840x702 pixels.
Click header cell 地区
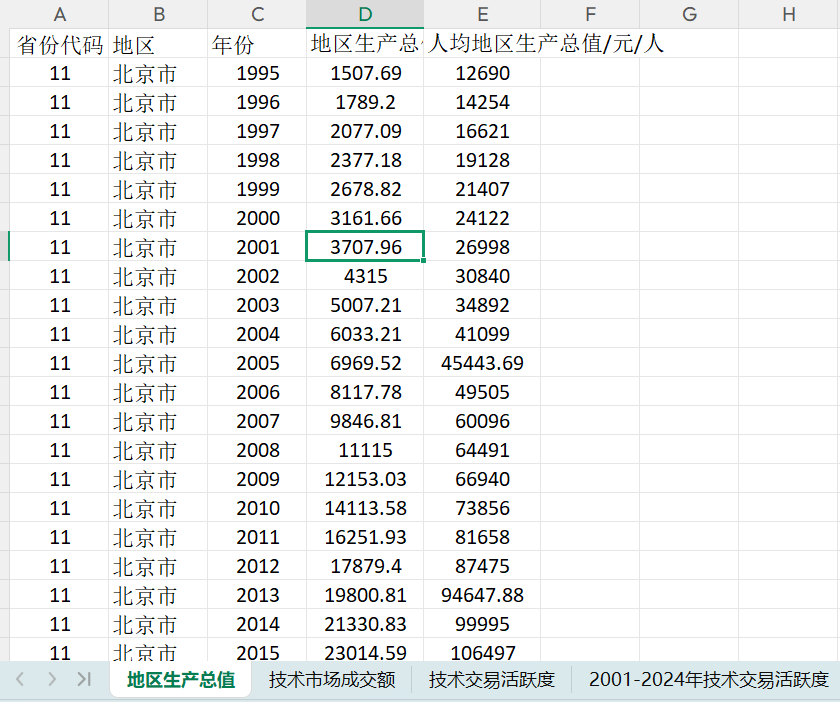tap(158, 44)
